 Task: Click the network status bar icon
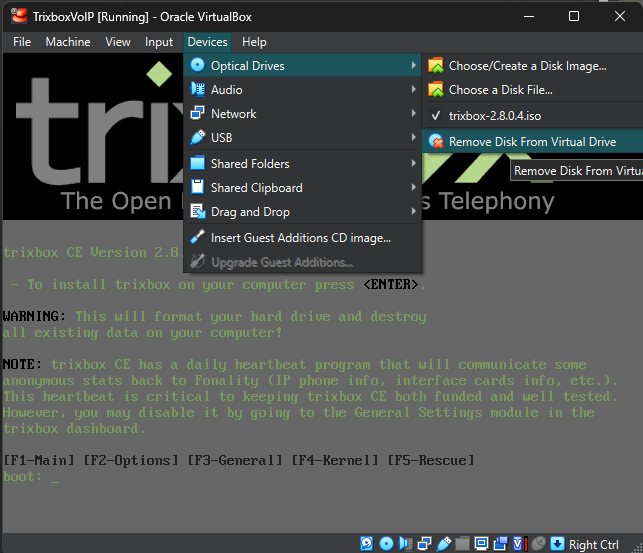coord(424,544)
